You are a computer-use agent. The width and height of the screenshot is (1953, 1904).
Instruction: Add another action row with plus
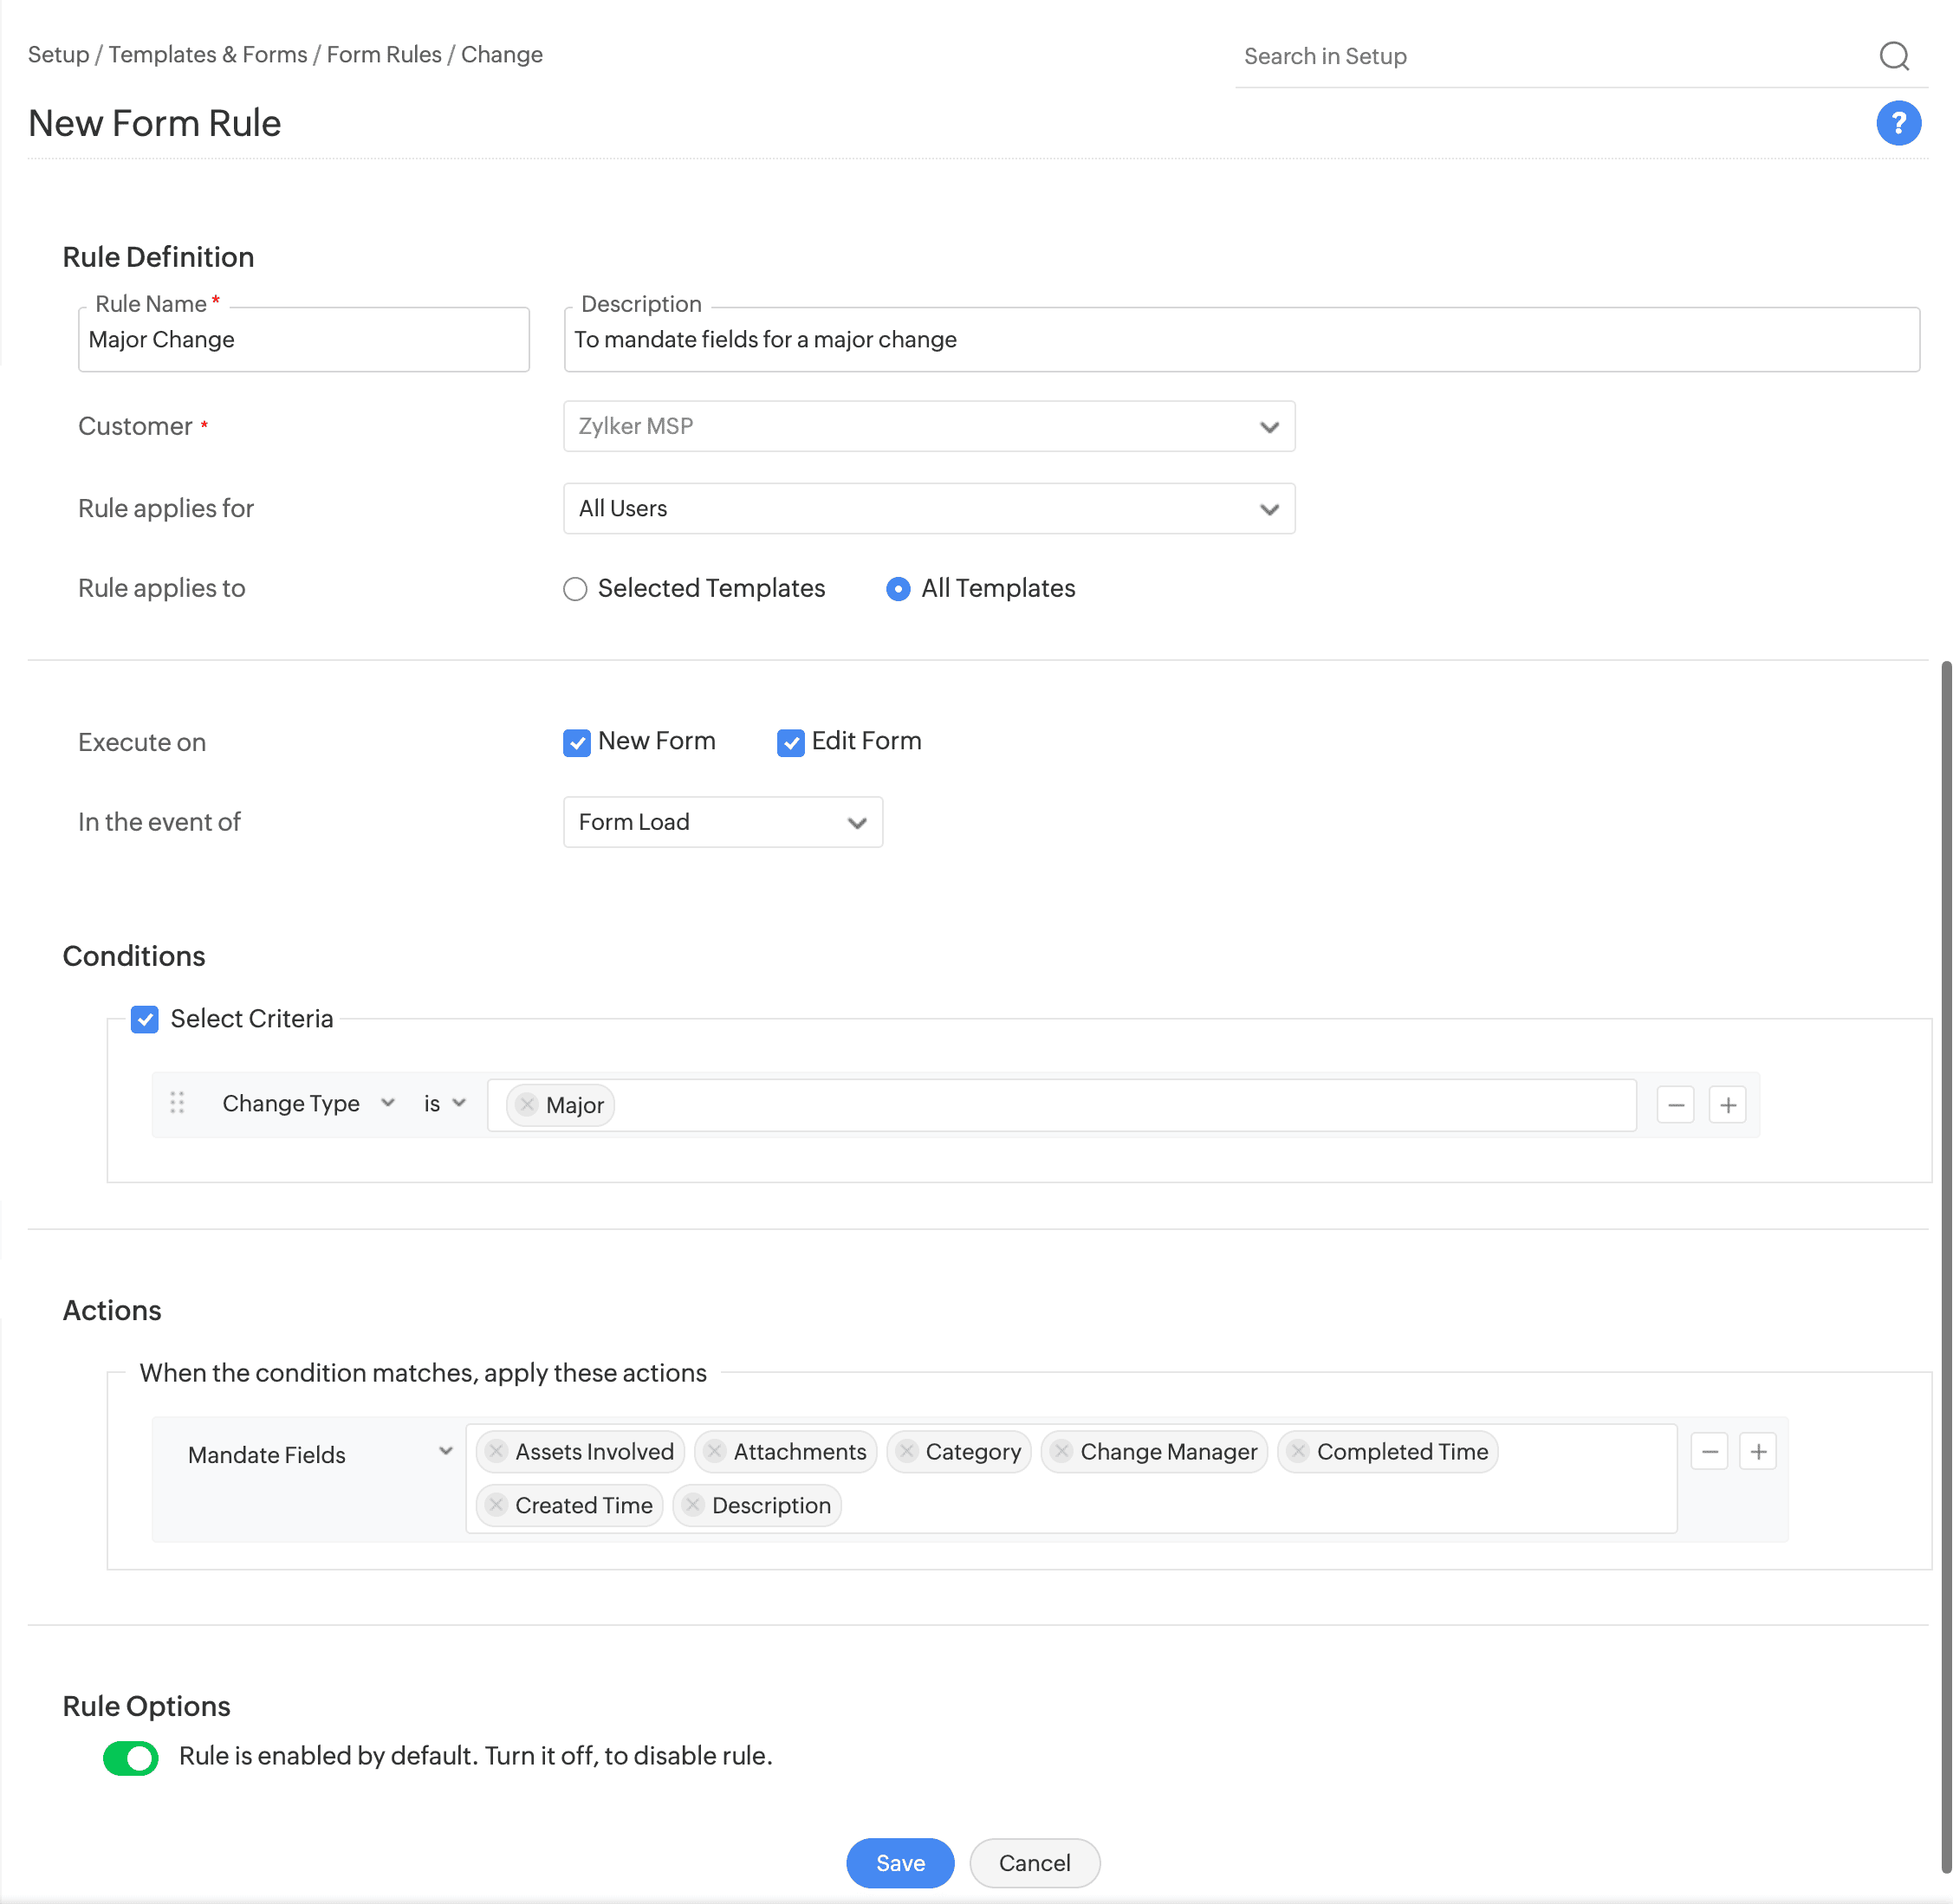click(x=1757, y=1451)
